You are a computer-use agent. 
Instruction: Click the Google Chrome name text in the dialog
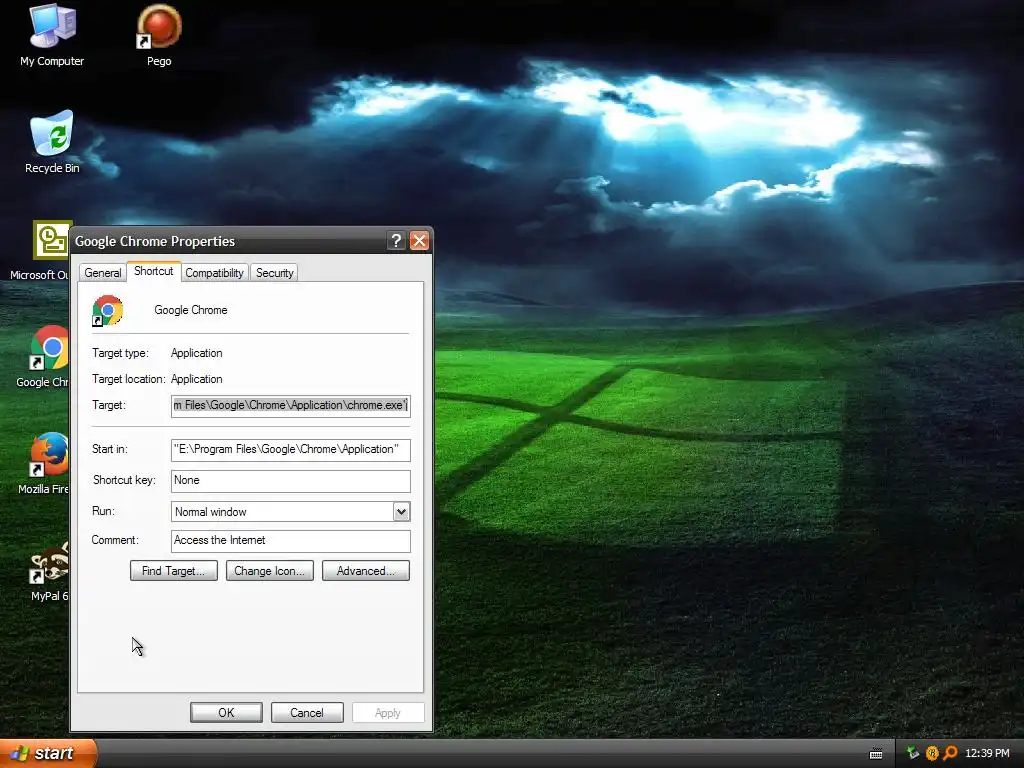(x=191, y=310)
